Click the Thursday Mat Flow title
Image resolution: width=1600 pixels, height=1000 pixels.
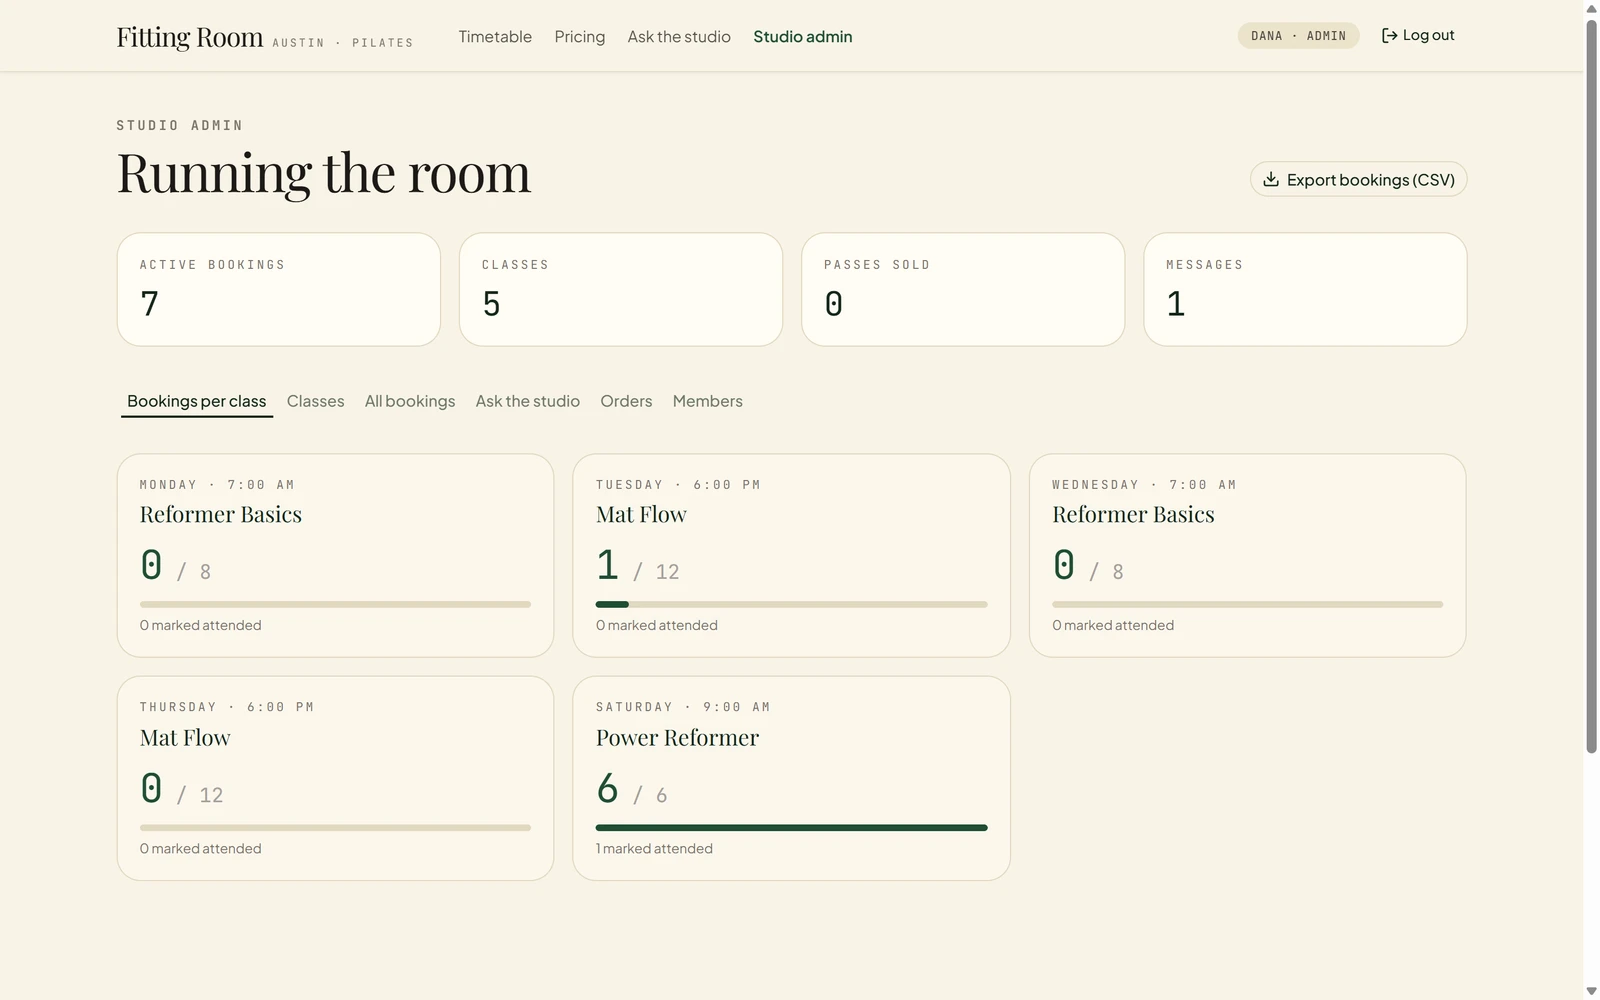(x=185, y=738)
